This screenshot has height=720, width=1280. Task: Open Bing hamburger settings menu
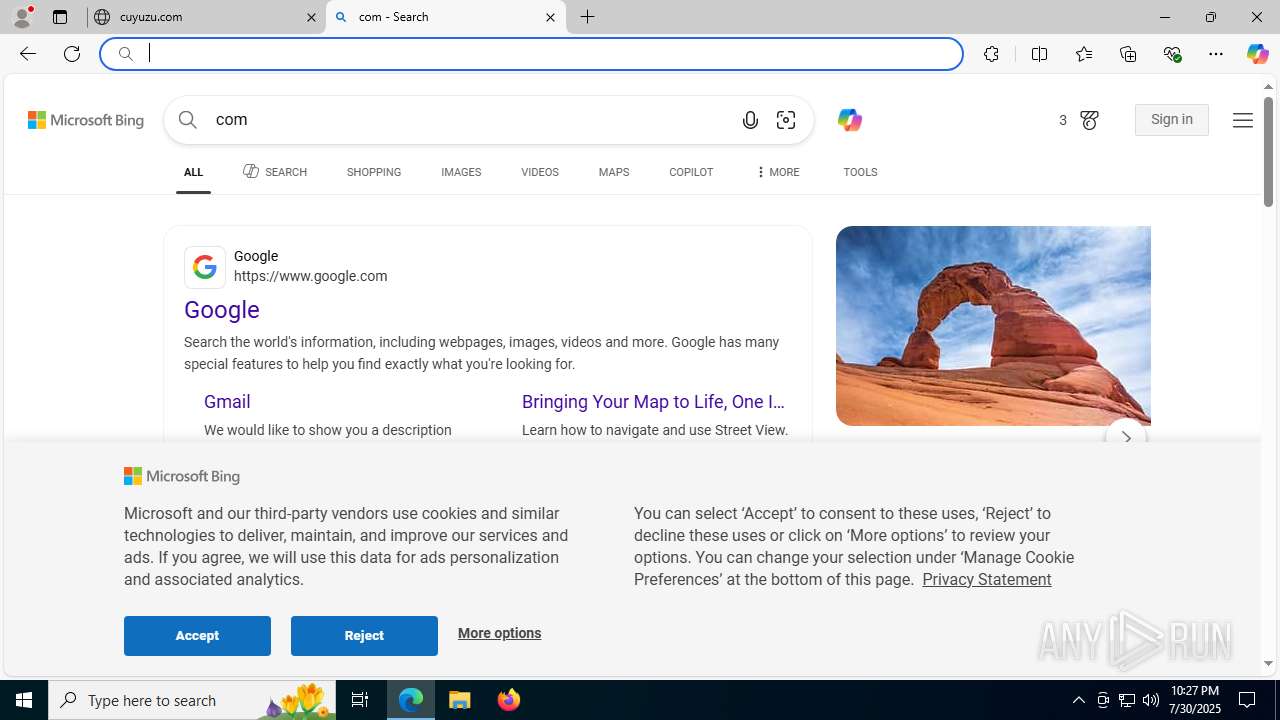(1242, 120)
